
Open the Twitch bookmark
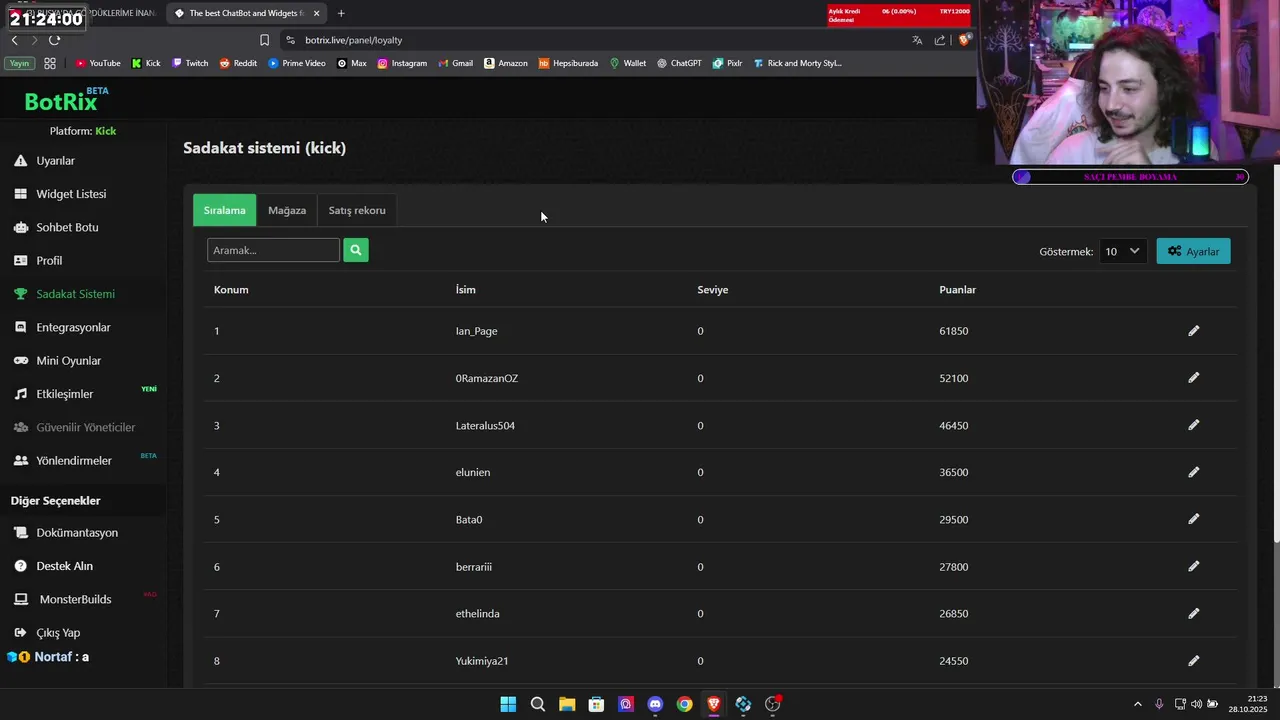(x=190, y=63)
